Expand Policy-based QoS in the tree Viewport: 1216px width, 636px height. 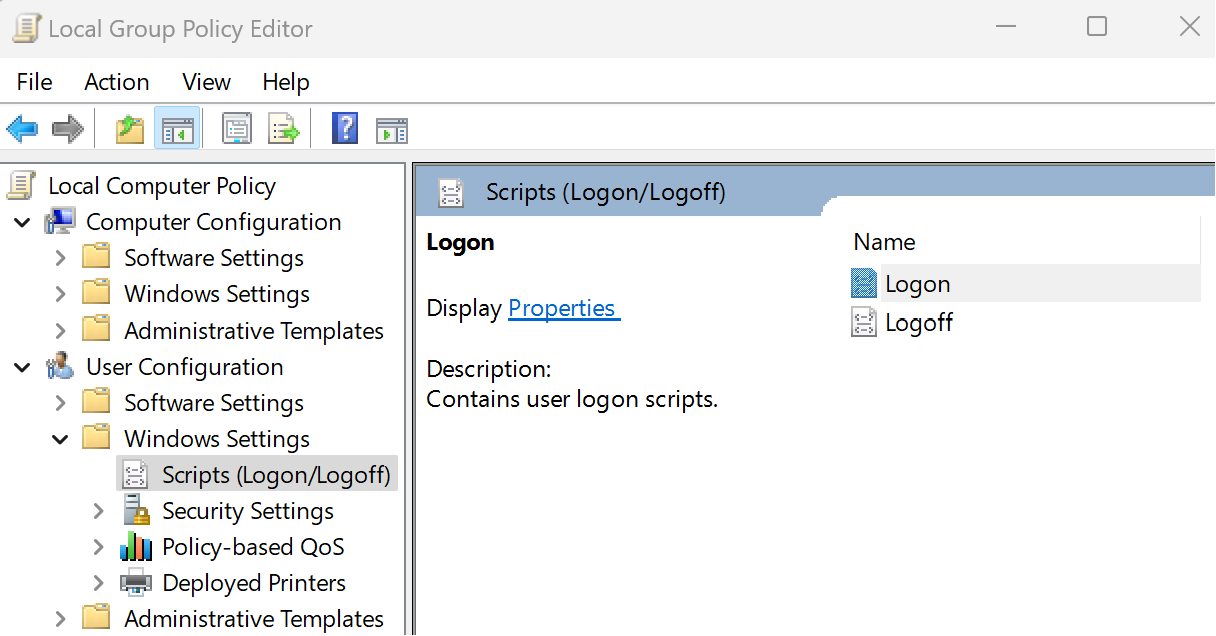[x=98, y=547]
